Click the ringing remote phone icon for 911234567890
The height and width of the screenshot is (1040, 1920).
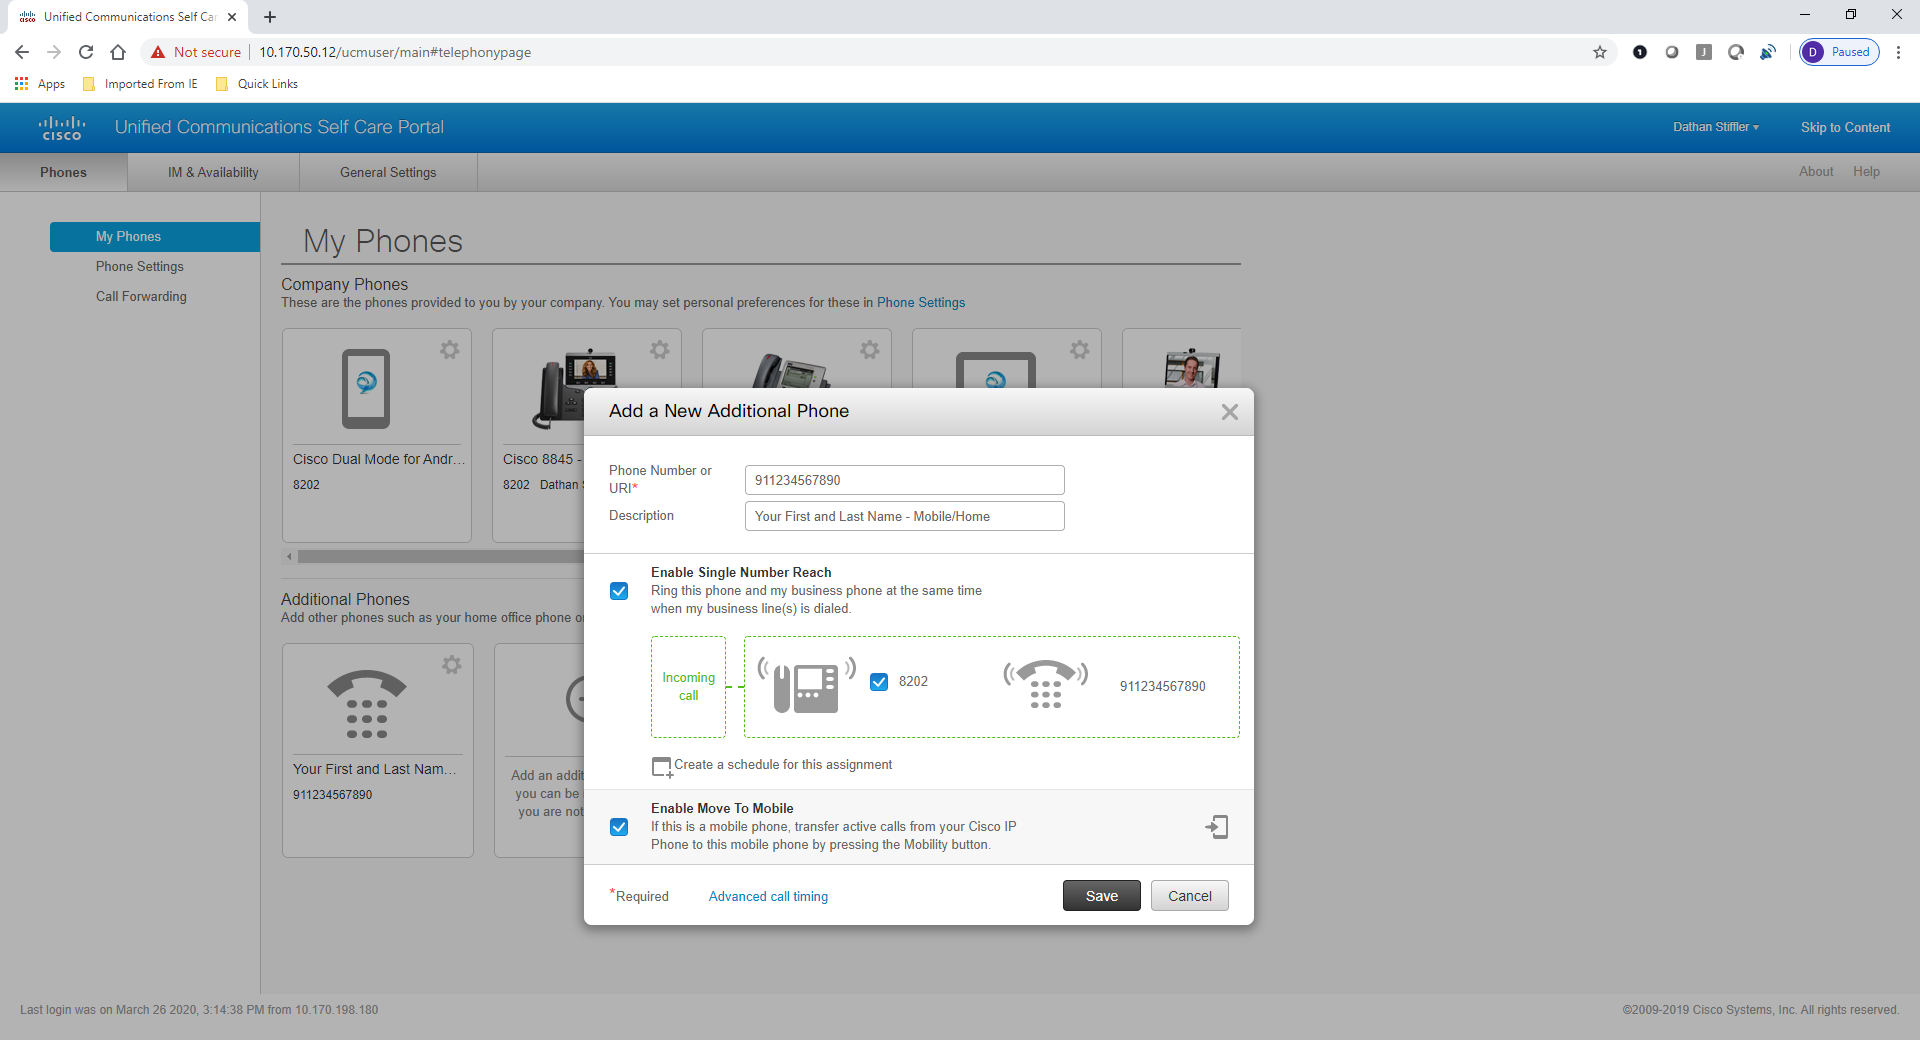(1046, 685)
